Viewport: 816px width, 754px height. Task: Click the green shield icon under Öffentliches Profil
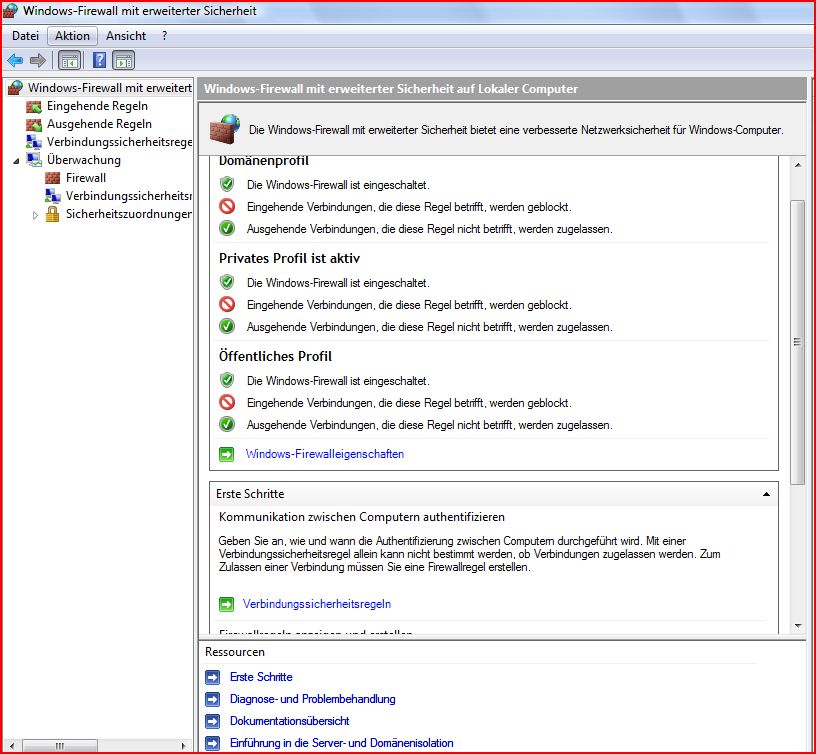[x=227, y=380]
